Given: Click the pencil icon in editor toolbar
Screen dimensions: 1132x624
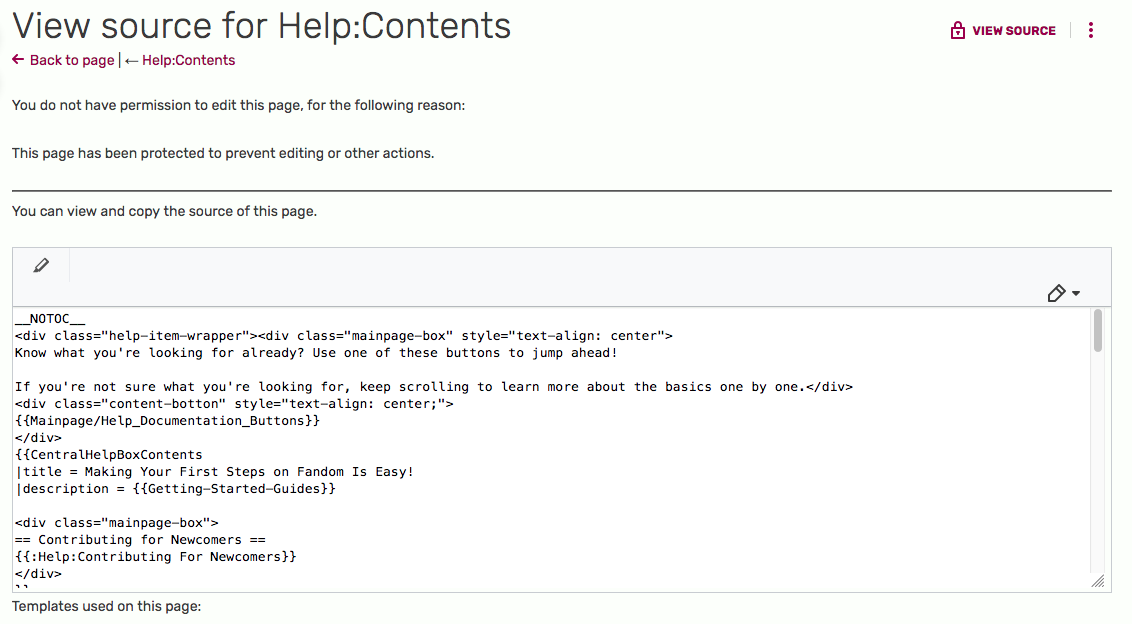Looking at the screenshot, I should [x=41, y=266].
